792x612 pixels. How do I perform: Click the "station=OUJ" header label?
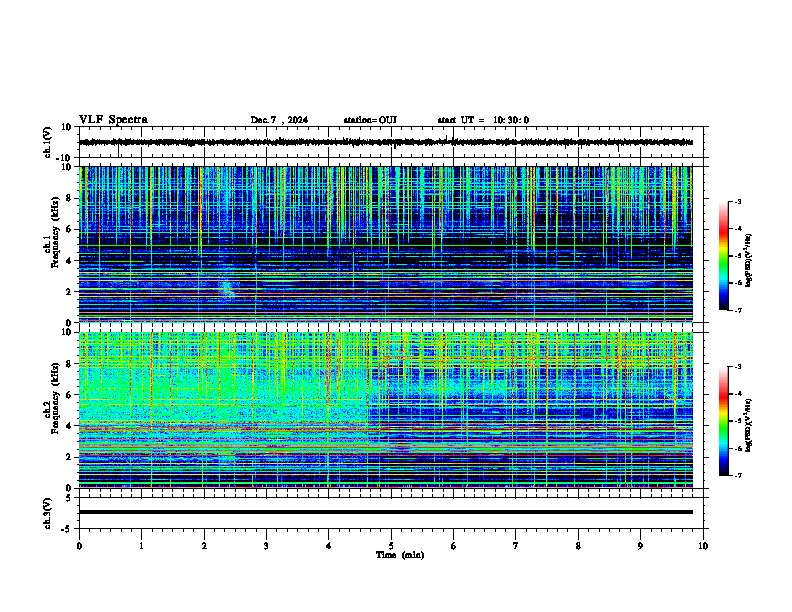[370, 120]
